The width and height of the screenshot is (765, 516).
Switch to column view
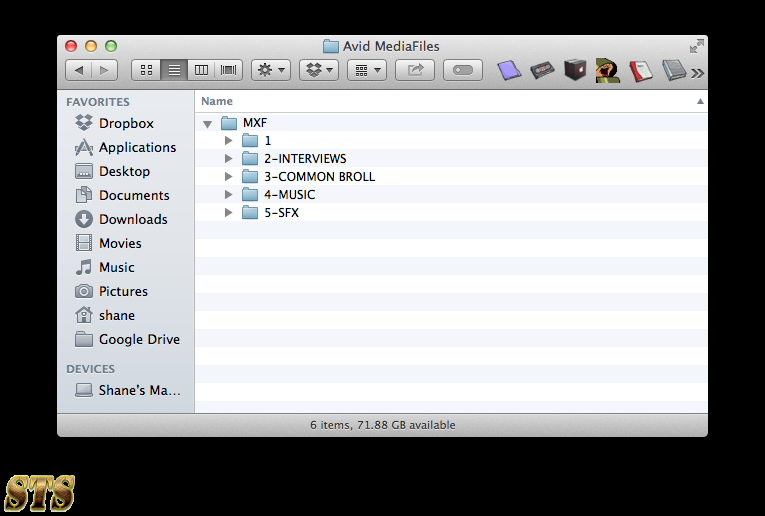(x=201, y=70)
